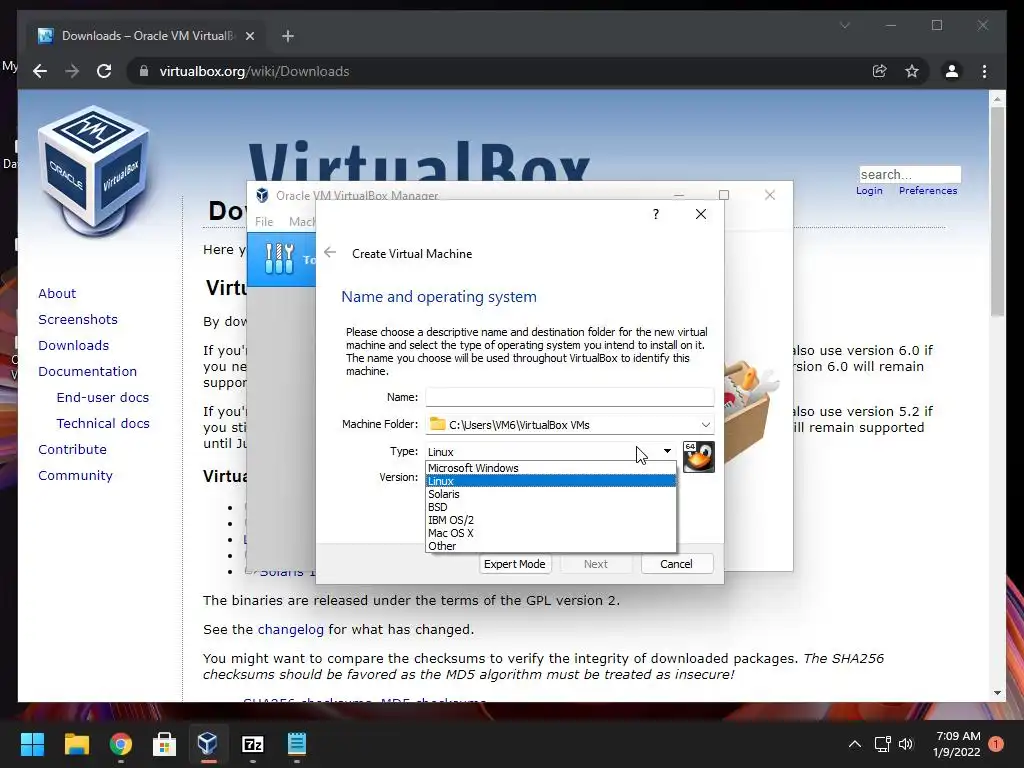The width and height of the screenshot is (1024, 768).
Task: Close the Downloads – Oracle VM VirtualBox tab
Action: (x=249, y=36)
